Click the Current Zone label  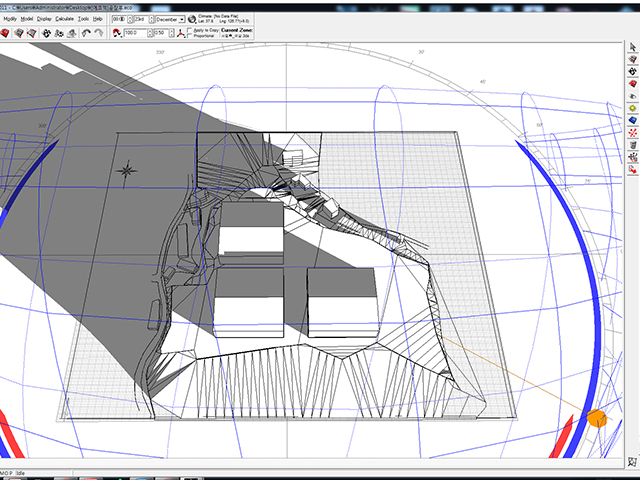tap(237, 30)
